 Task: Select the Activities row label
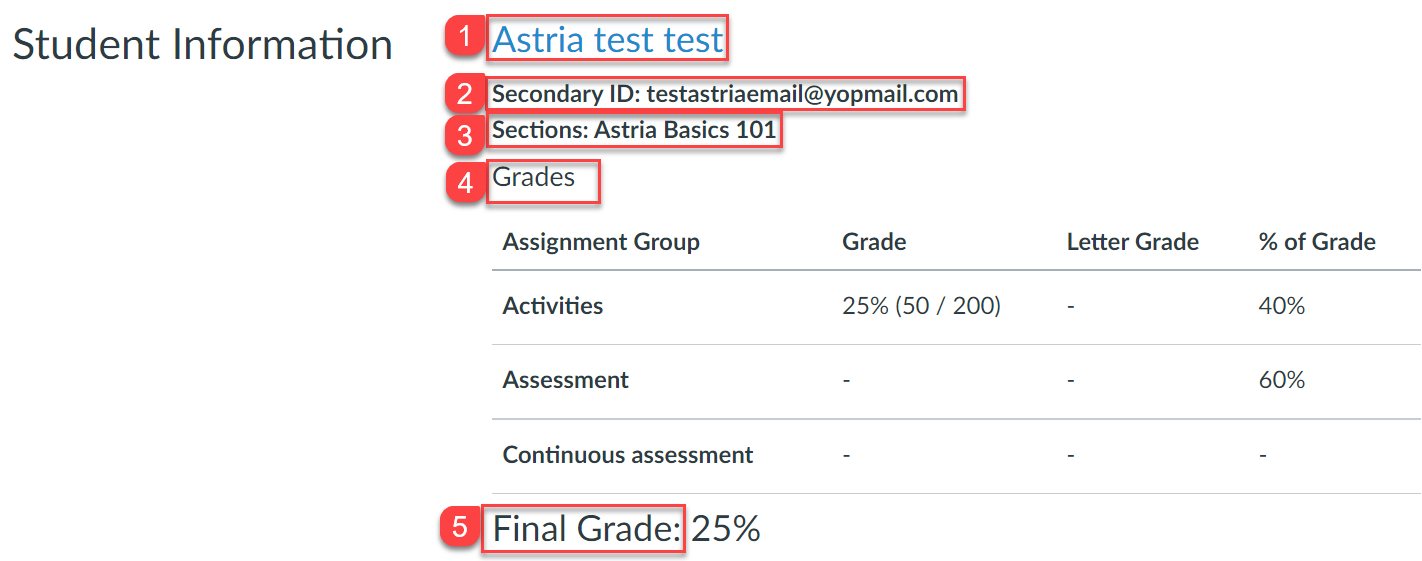coord(552,306)
